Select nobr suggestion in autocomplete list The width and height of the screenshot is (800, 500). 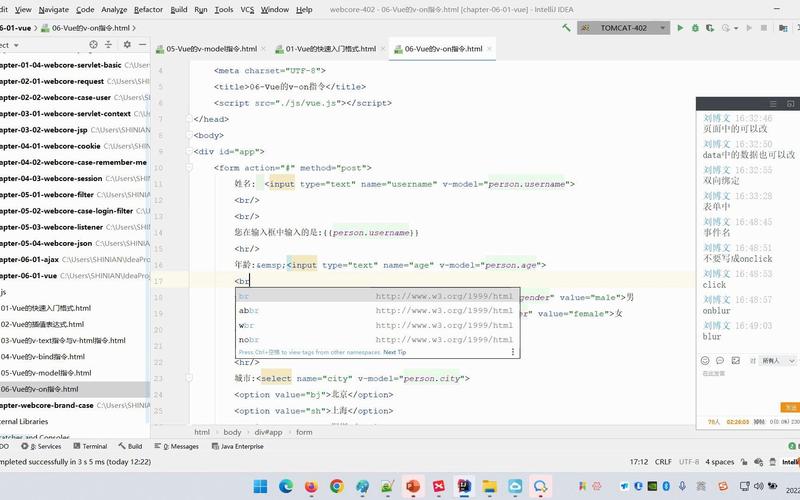[378, 339]
